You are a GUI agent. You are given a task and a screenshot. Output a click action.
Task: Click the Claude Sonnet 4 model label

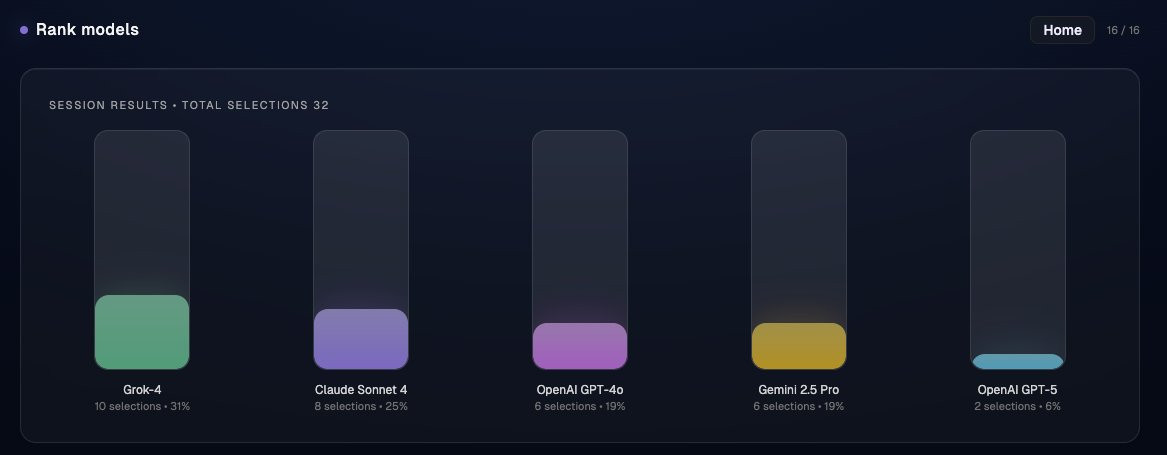tap(361, 389)
